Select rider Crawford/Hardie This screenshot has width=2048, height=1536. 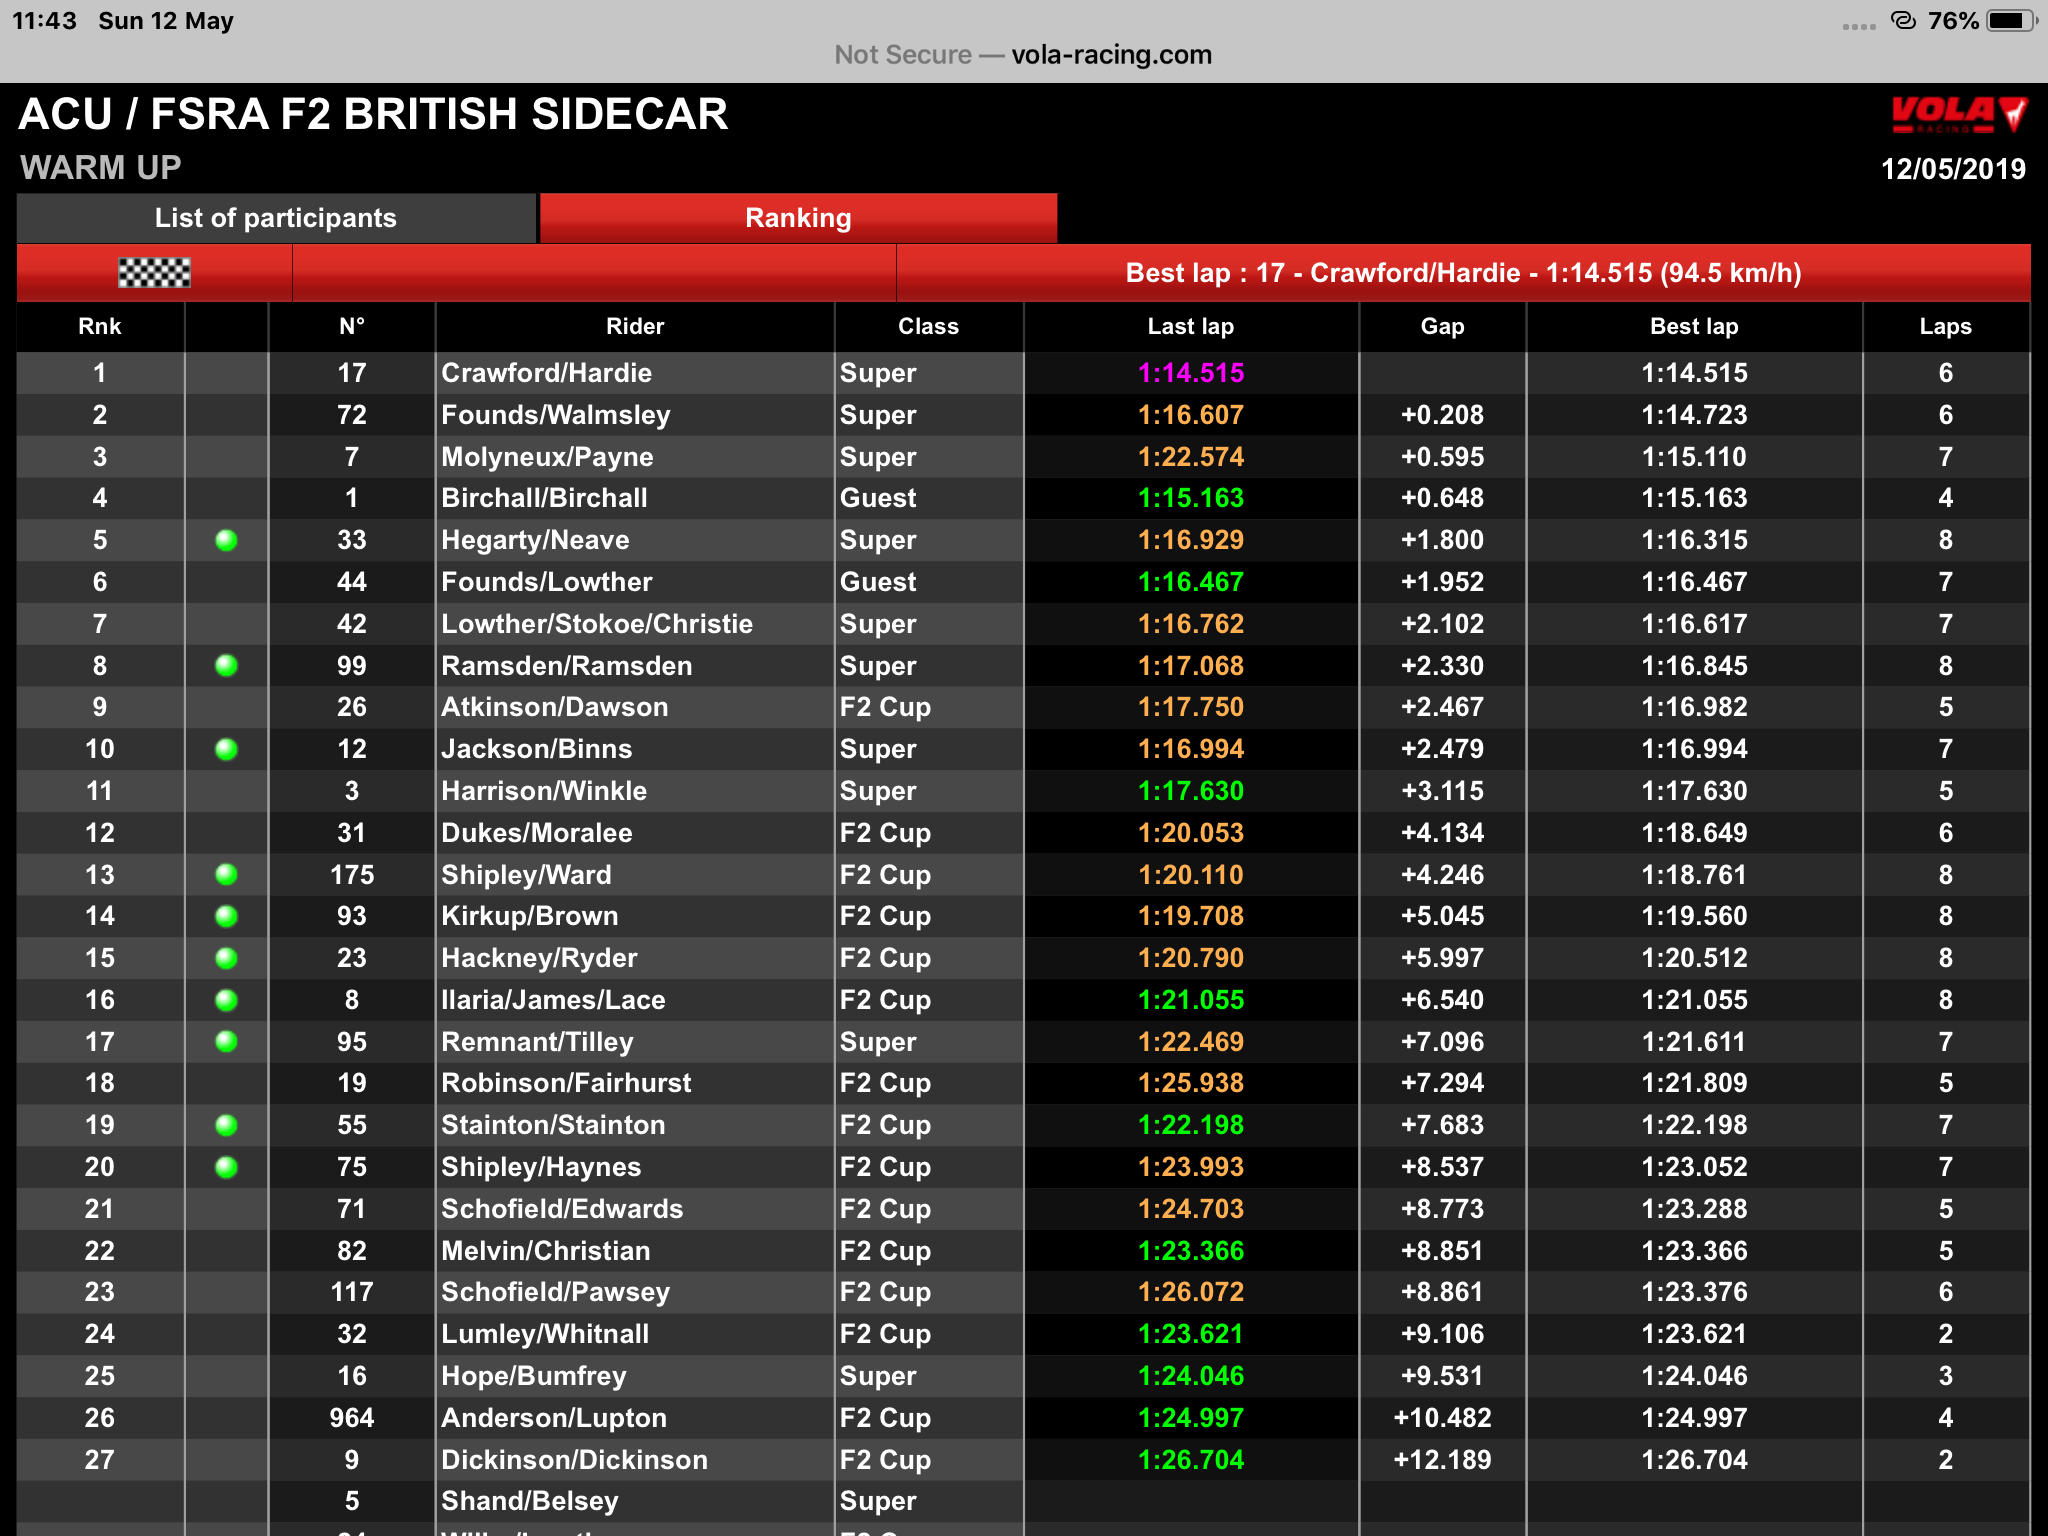tap(546, 373)
